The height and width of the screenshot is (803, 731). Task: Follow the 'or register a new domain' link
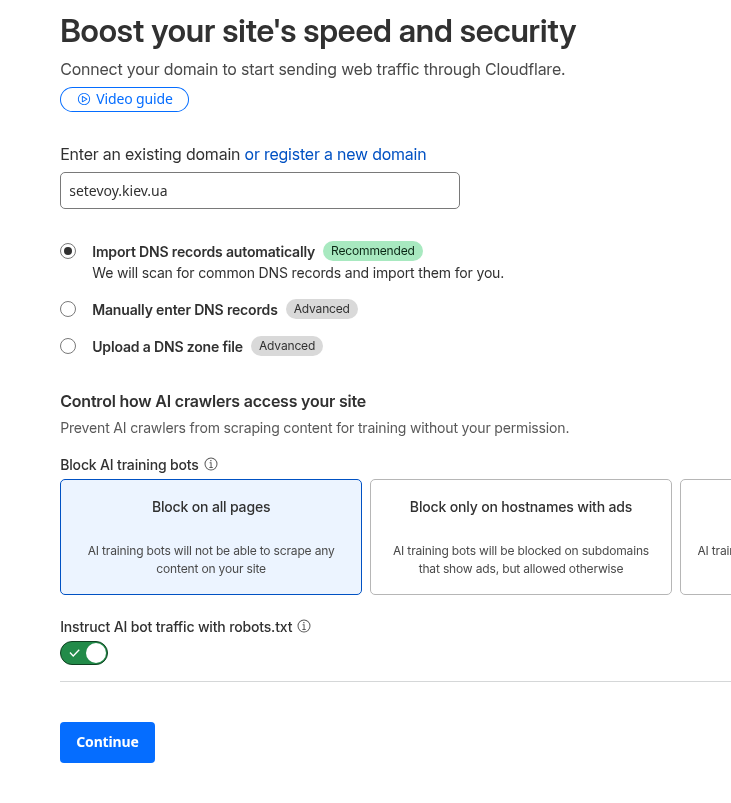[335, 154]
